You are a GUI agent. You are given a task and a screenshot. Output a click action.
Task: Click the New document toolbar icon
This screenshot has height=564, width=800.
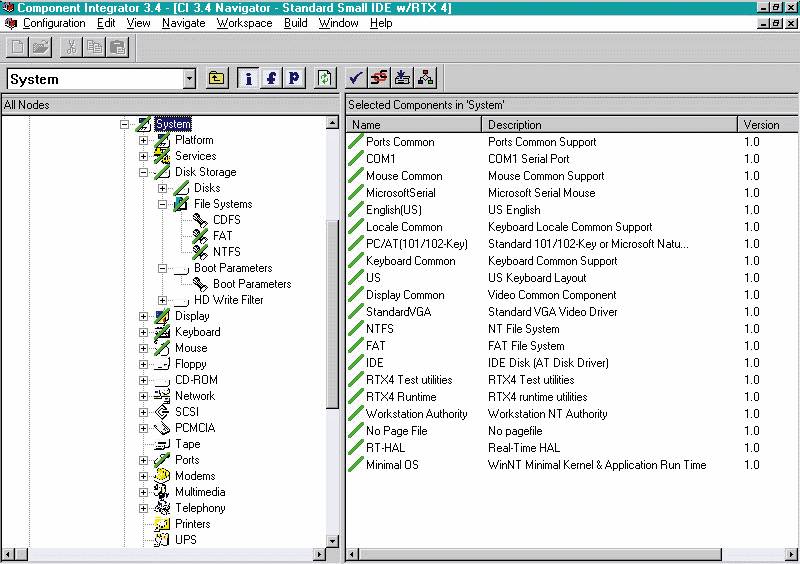tap(17, 47)
